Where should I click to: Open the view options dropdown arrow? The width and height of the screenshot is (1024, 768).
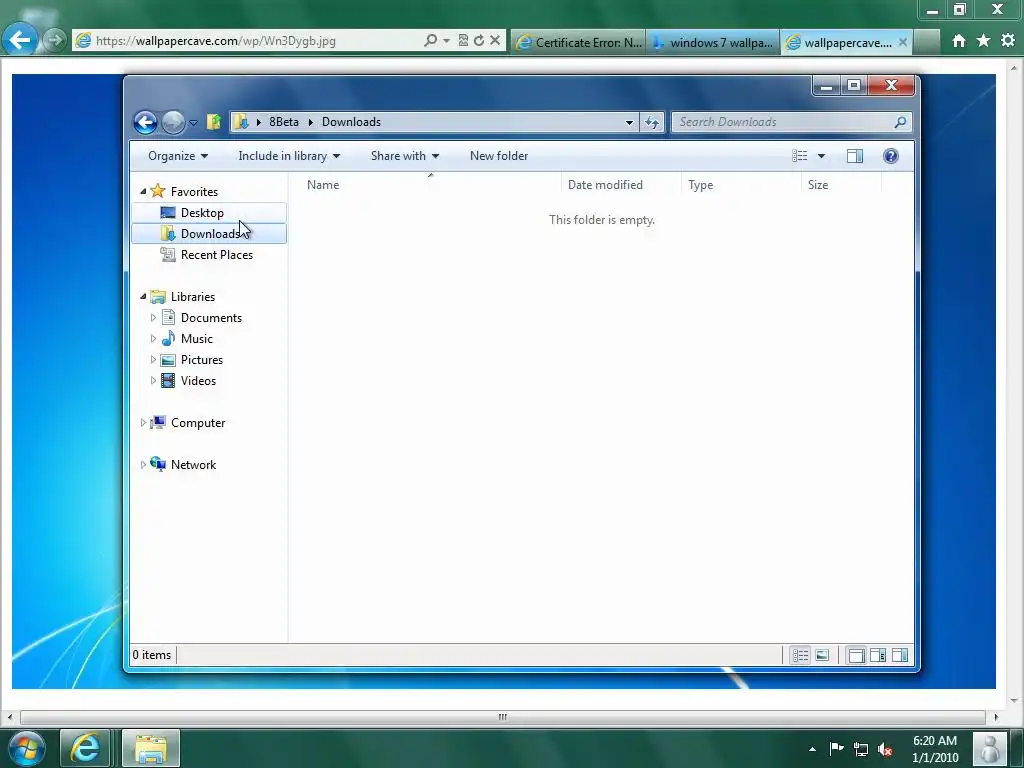[822, 156]
